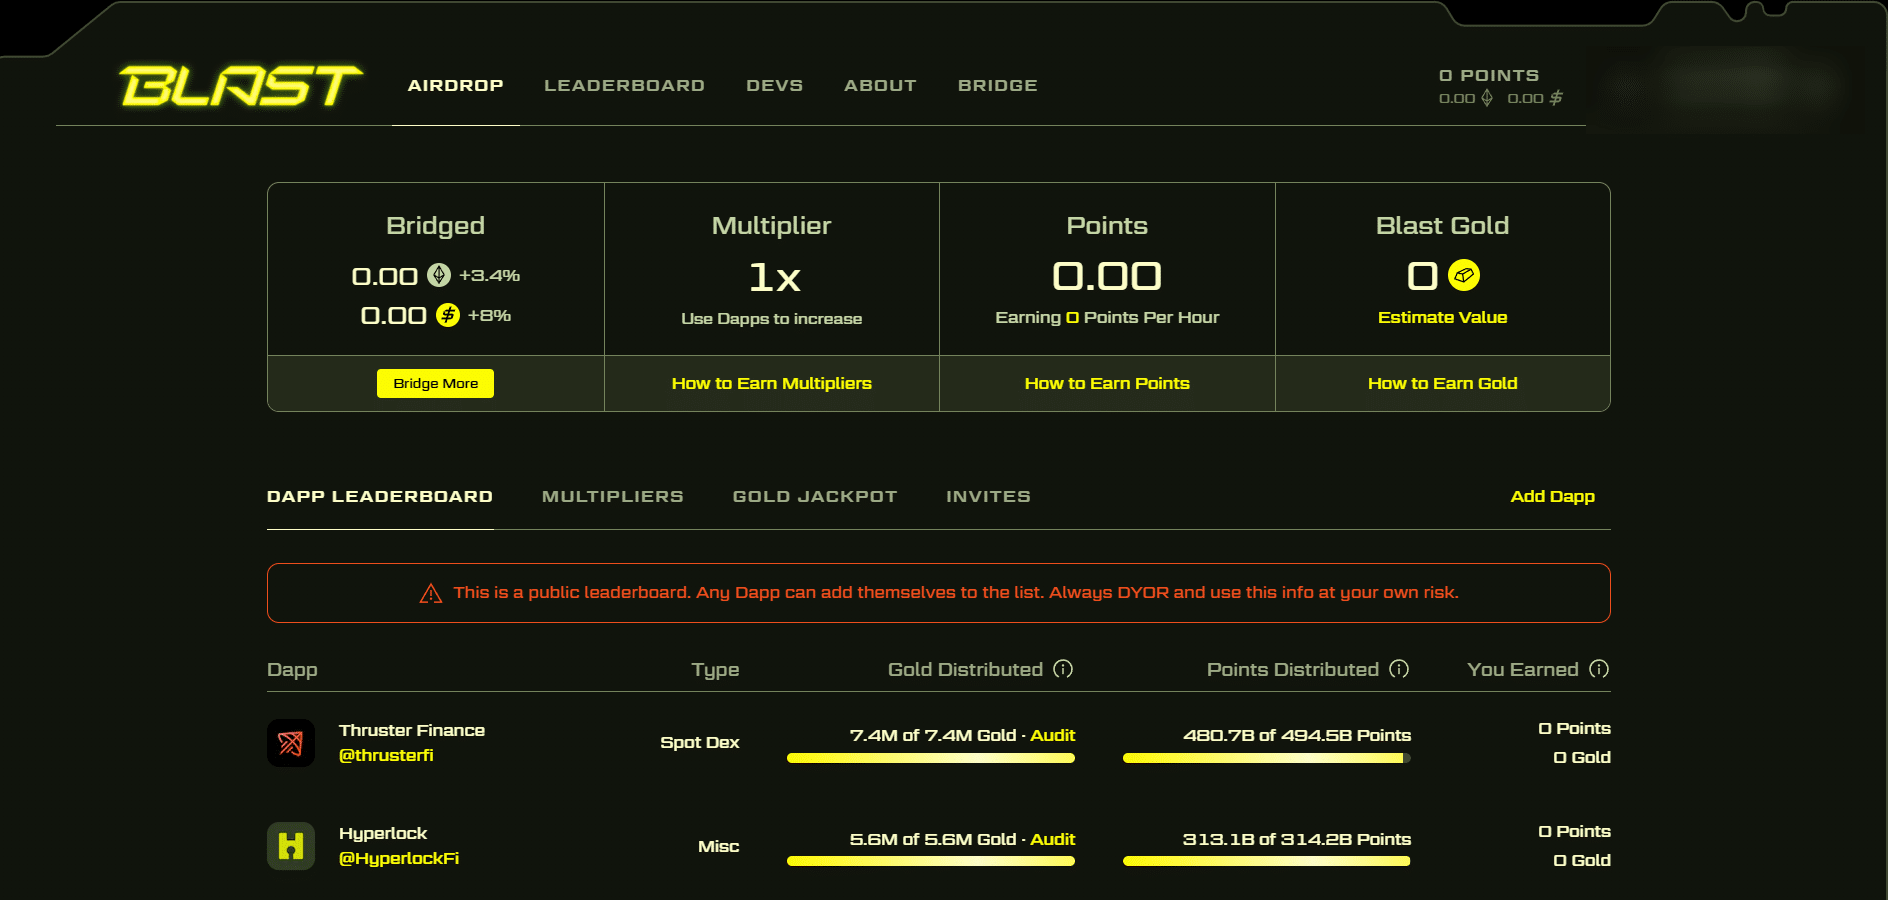The height and width of the screenshot is (900, 1888).
Task: Switch to the LEADERBOARD tab
Action: click(x=624, y=86)
